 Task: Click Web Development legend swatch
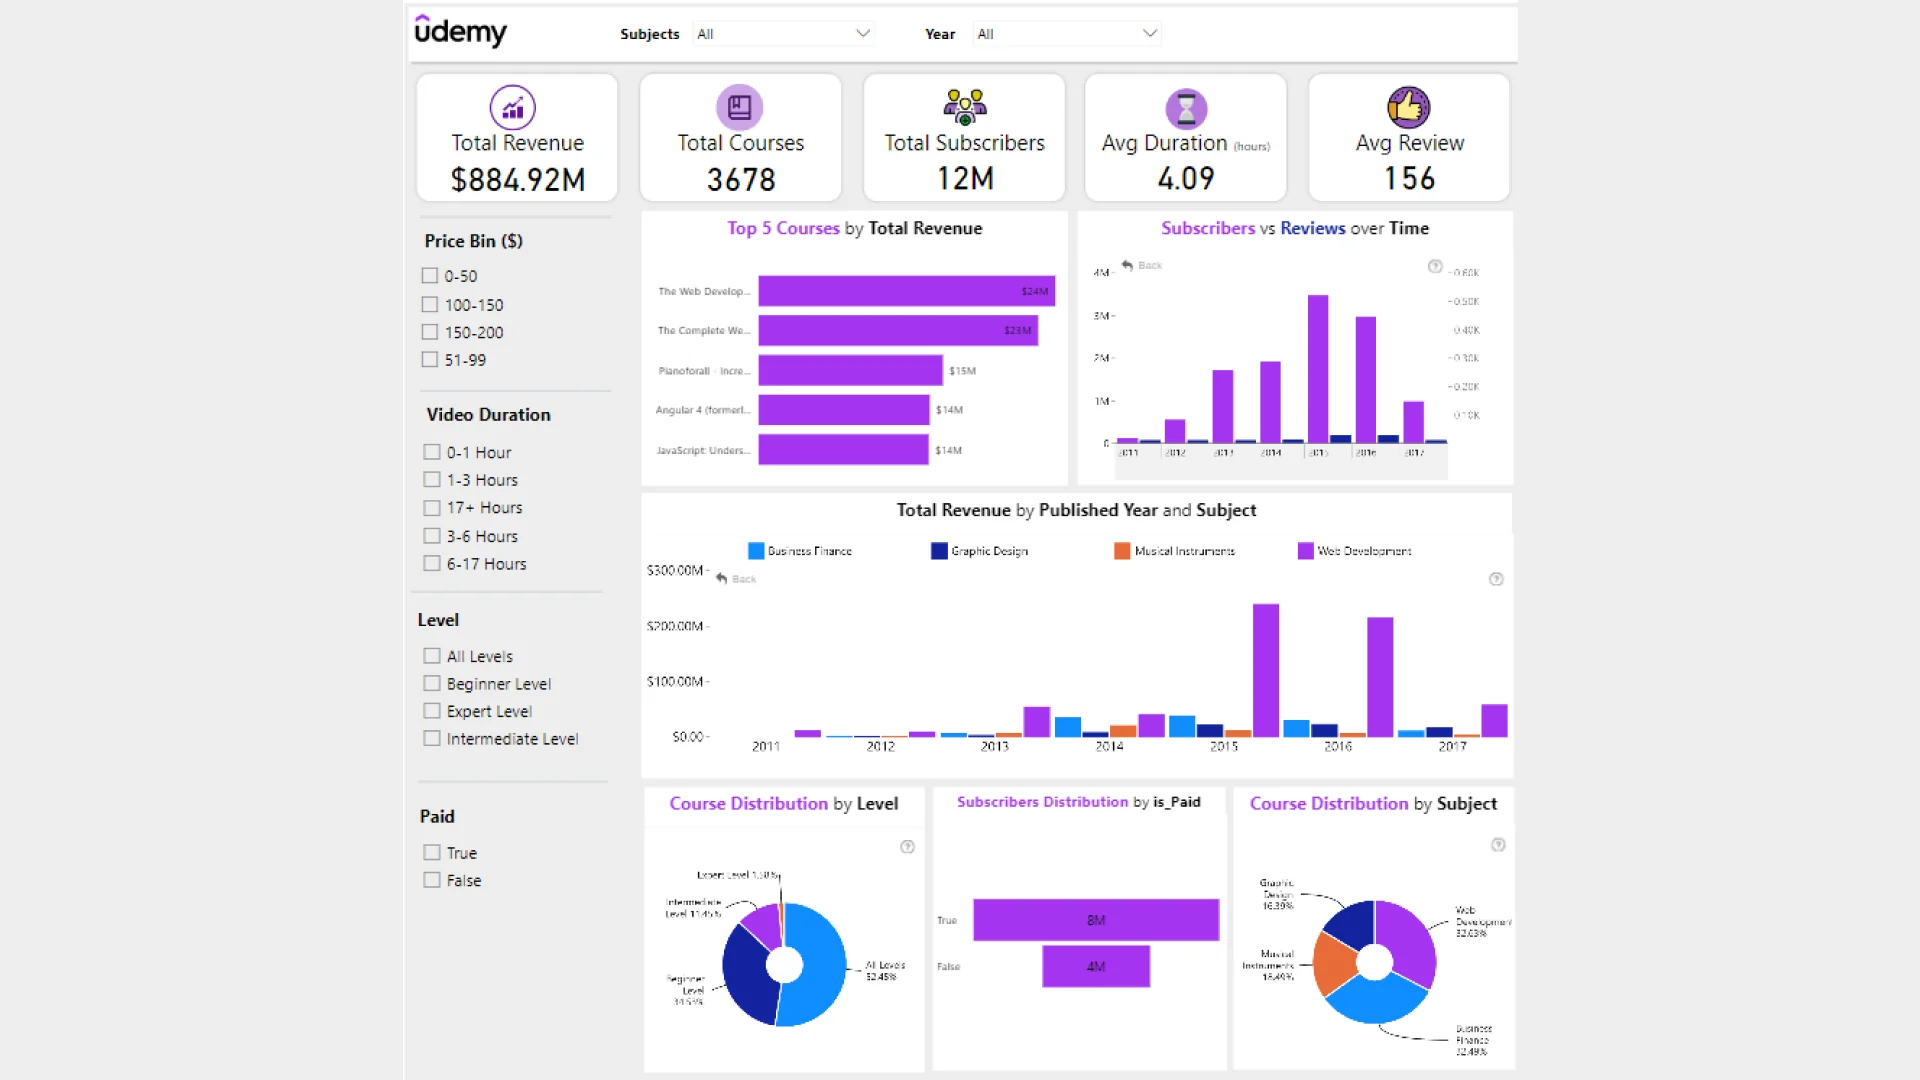(1305, 551)
